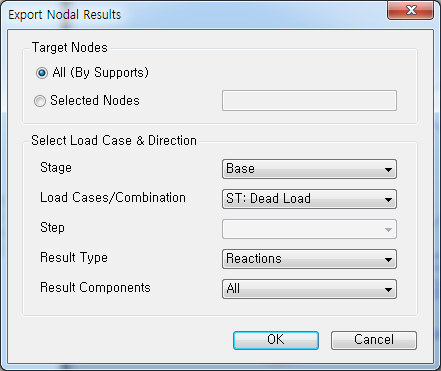The width and height of the screenshot is (441, 371).
Task: Choose the Selected Nodes radio option
Action: 40,101
